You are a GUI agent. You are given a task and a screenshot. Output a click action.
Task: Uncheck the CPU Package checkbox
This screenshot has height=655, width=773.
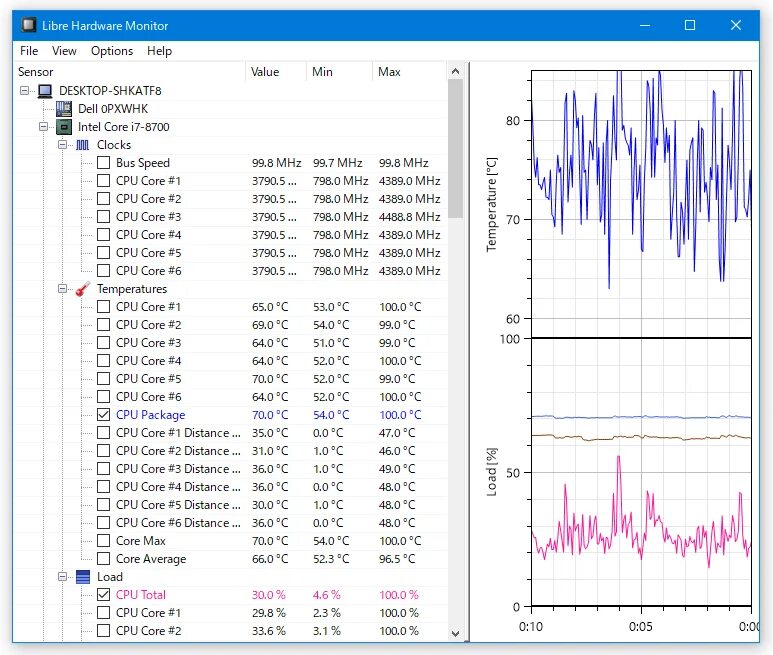(104, 414)
